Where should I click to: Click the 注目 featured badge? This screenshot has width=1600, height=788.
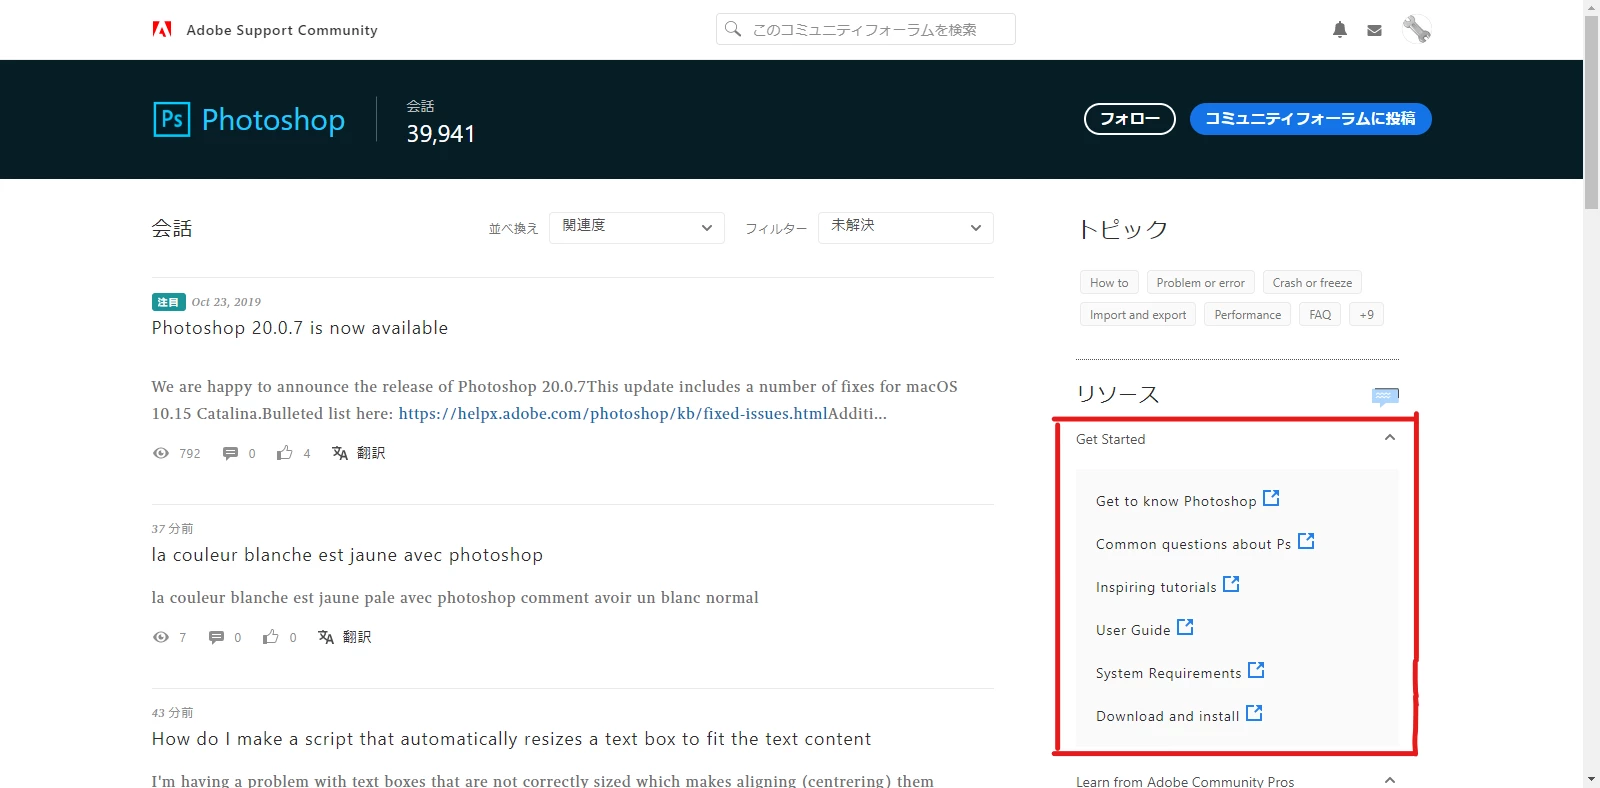click(x=168, y=302)
